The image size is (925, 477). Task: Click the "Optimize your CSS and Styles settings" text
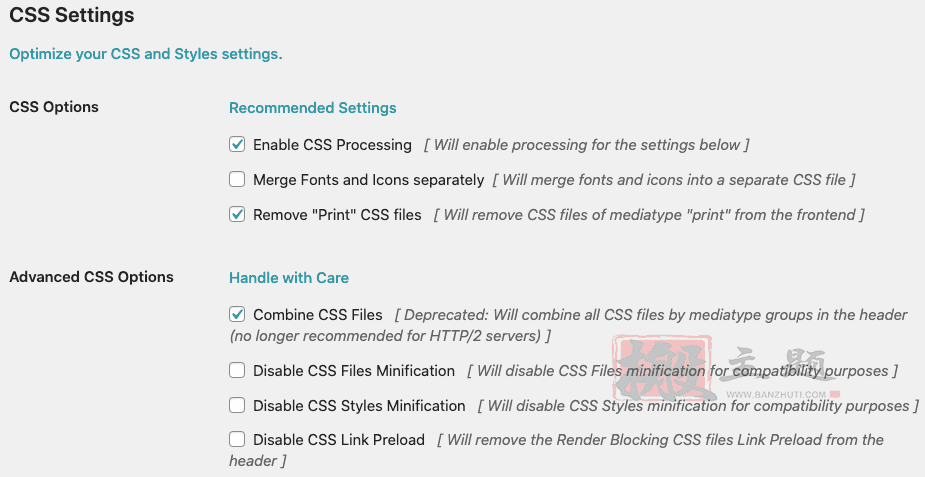(x=146, y=54)
